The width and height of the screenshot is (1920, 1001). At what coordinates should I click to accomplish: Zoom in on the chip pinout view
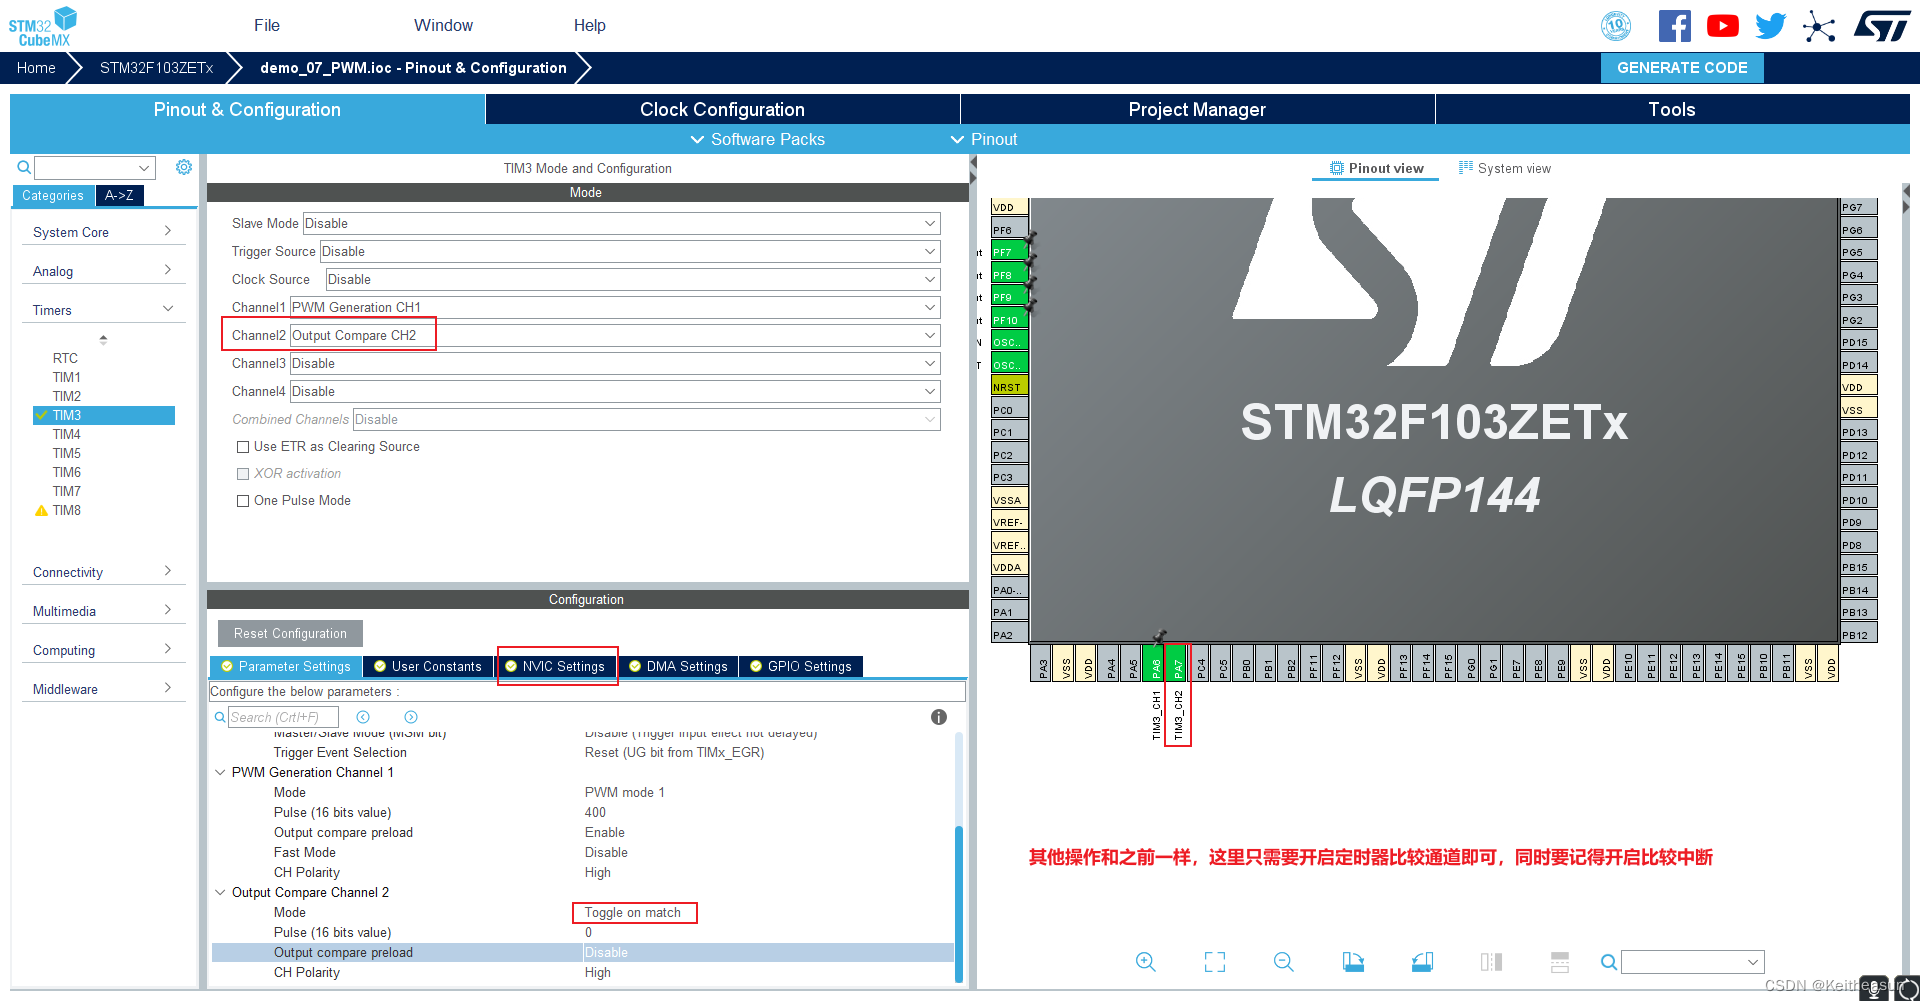[x=1146, y=962]
